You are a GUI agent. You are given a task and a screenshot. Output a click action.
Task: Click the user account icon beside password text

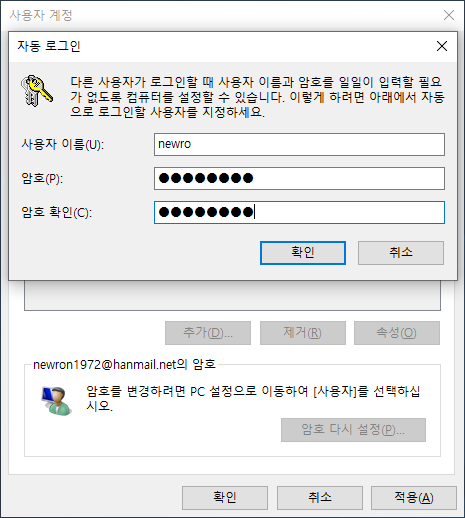tap(56, 401)
